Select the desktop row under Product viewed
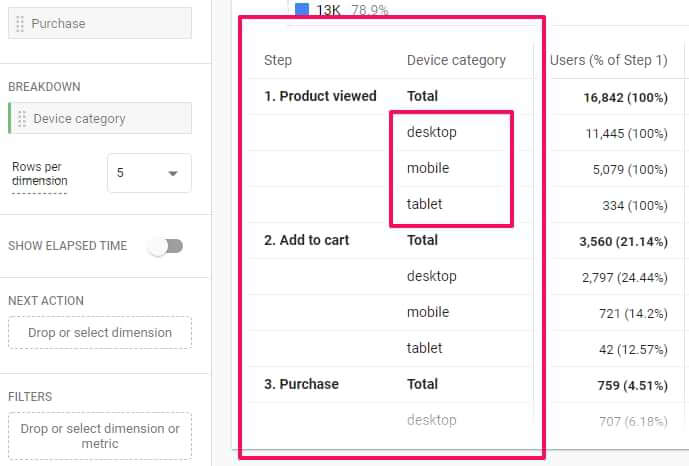The width and height of the screenshot is (689, 466). click(x=432, y=132)
